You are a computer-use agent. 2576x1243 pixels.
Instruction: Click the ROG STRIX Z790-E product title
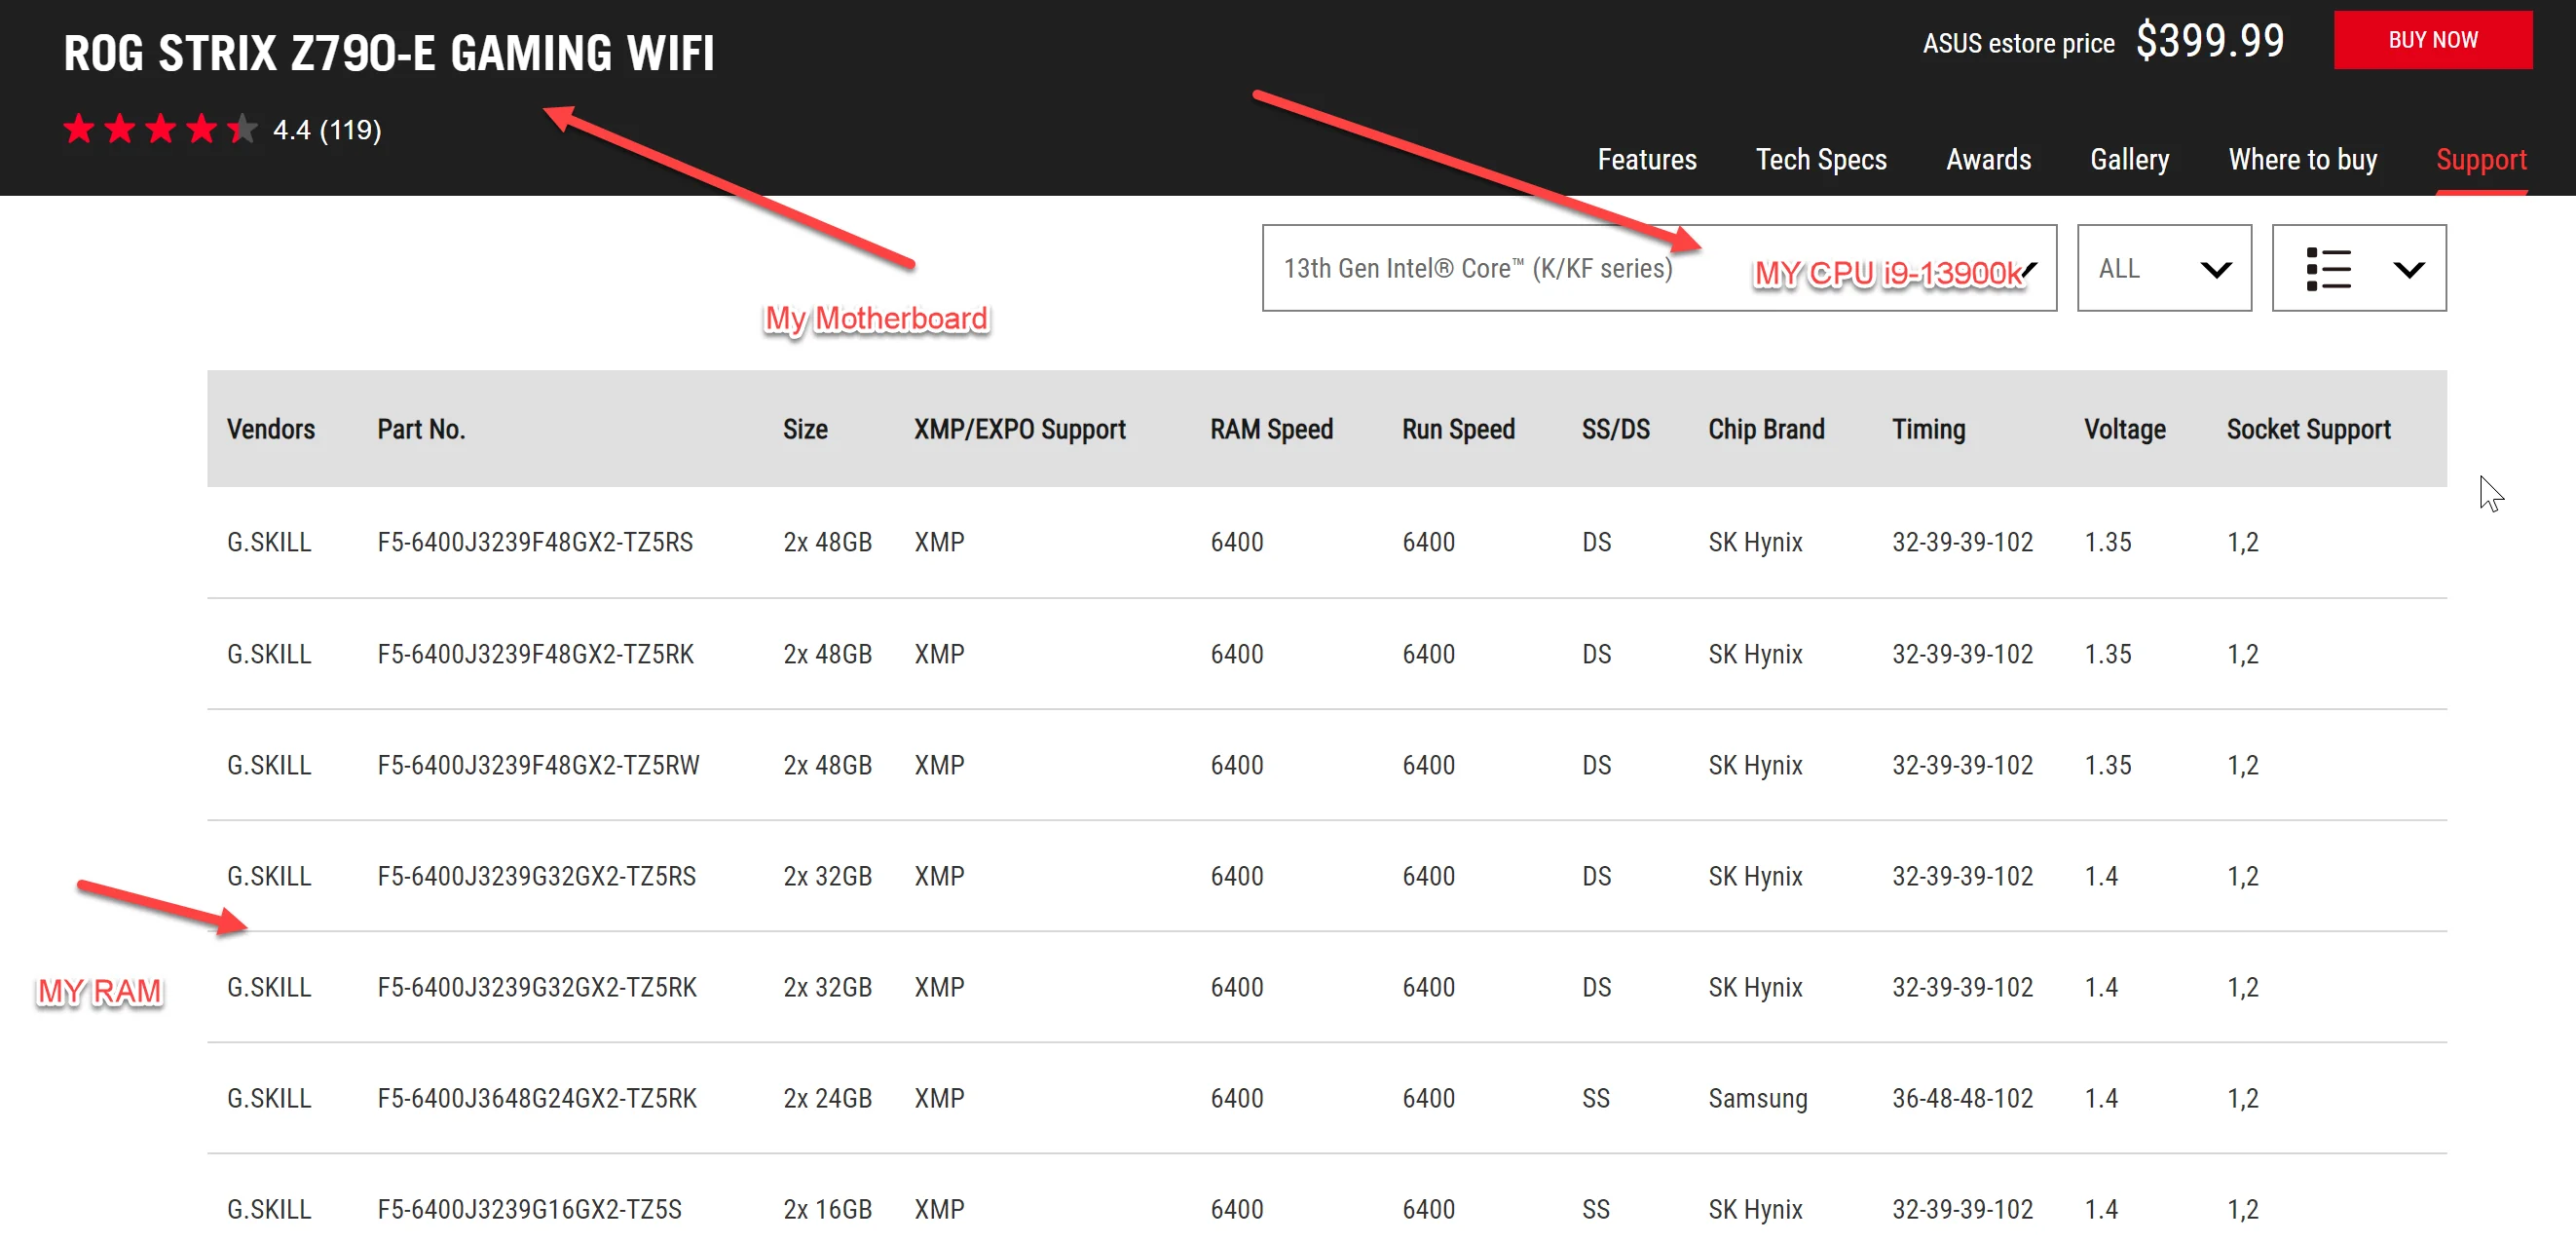click(x=389, y=53)
